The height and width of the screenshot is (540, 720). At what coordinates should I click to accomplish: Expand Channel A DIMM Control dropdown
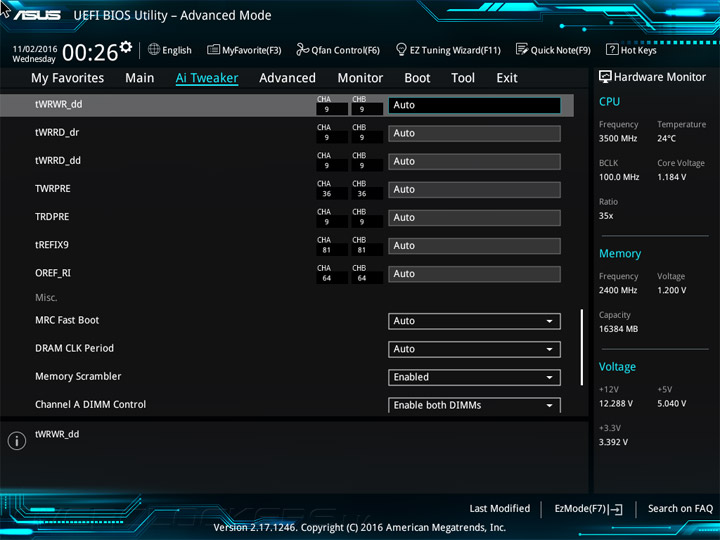(x=474, y=405)
